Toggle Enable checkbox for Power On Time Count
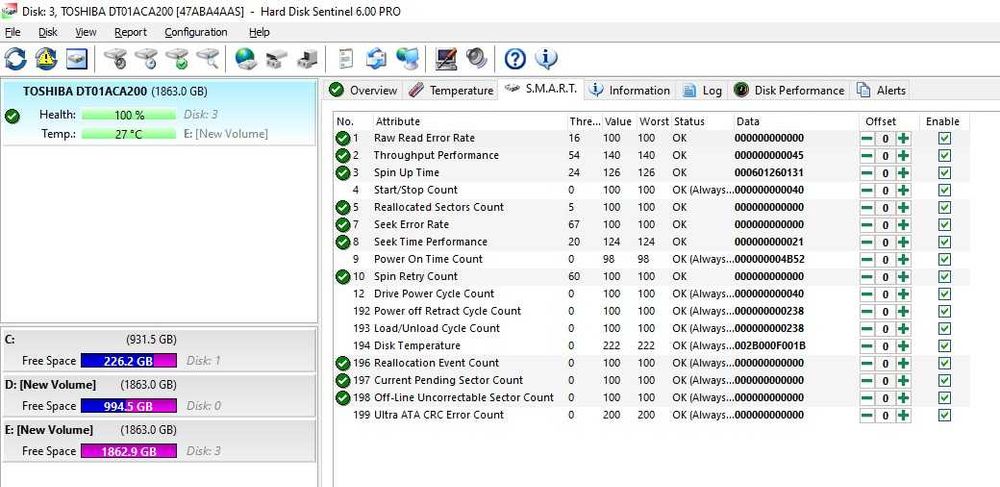Image resolution: width=1000 pixels, height=487 pixels. (945, 259)
